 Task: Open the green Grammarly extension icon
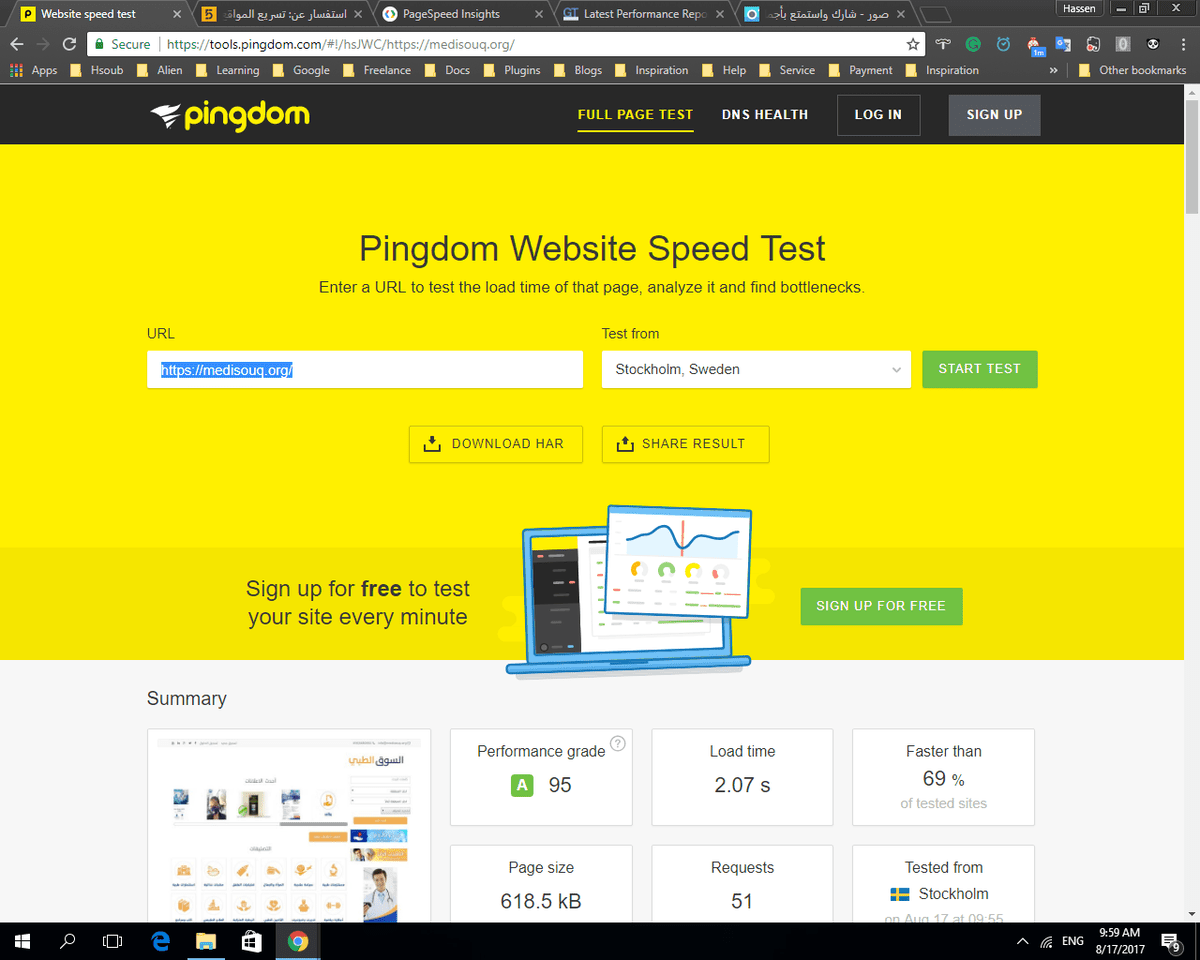(x=973, y=44)
